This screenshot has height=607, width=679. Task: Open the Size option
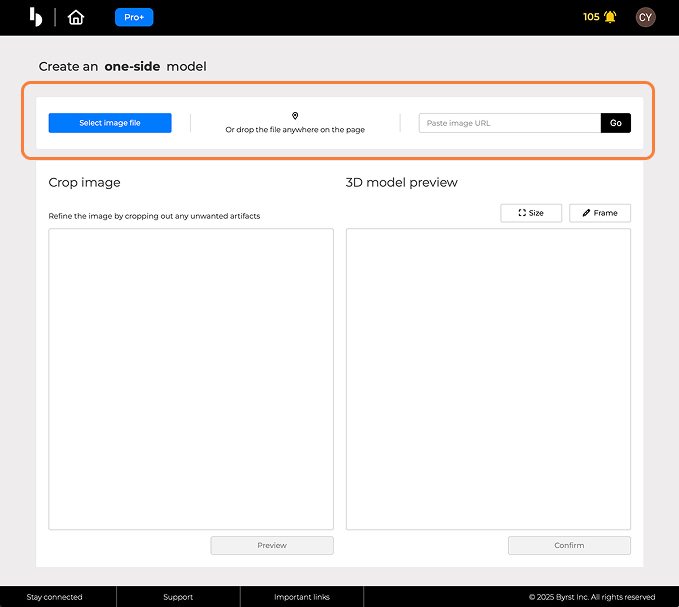coord(531,213)
